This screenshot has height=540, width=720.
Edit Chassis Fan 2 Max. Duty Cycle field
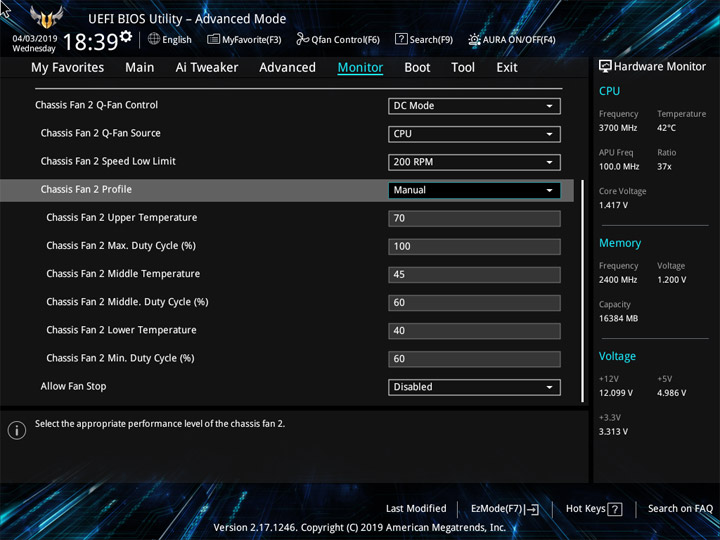click(x=474, y=247)
